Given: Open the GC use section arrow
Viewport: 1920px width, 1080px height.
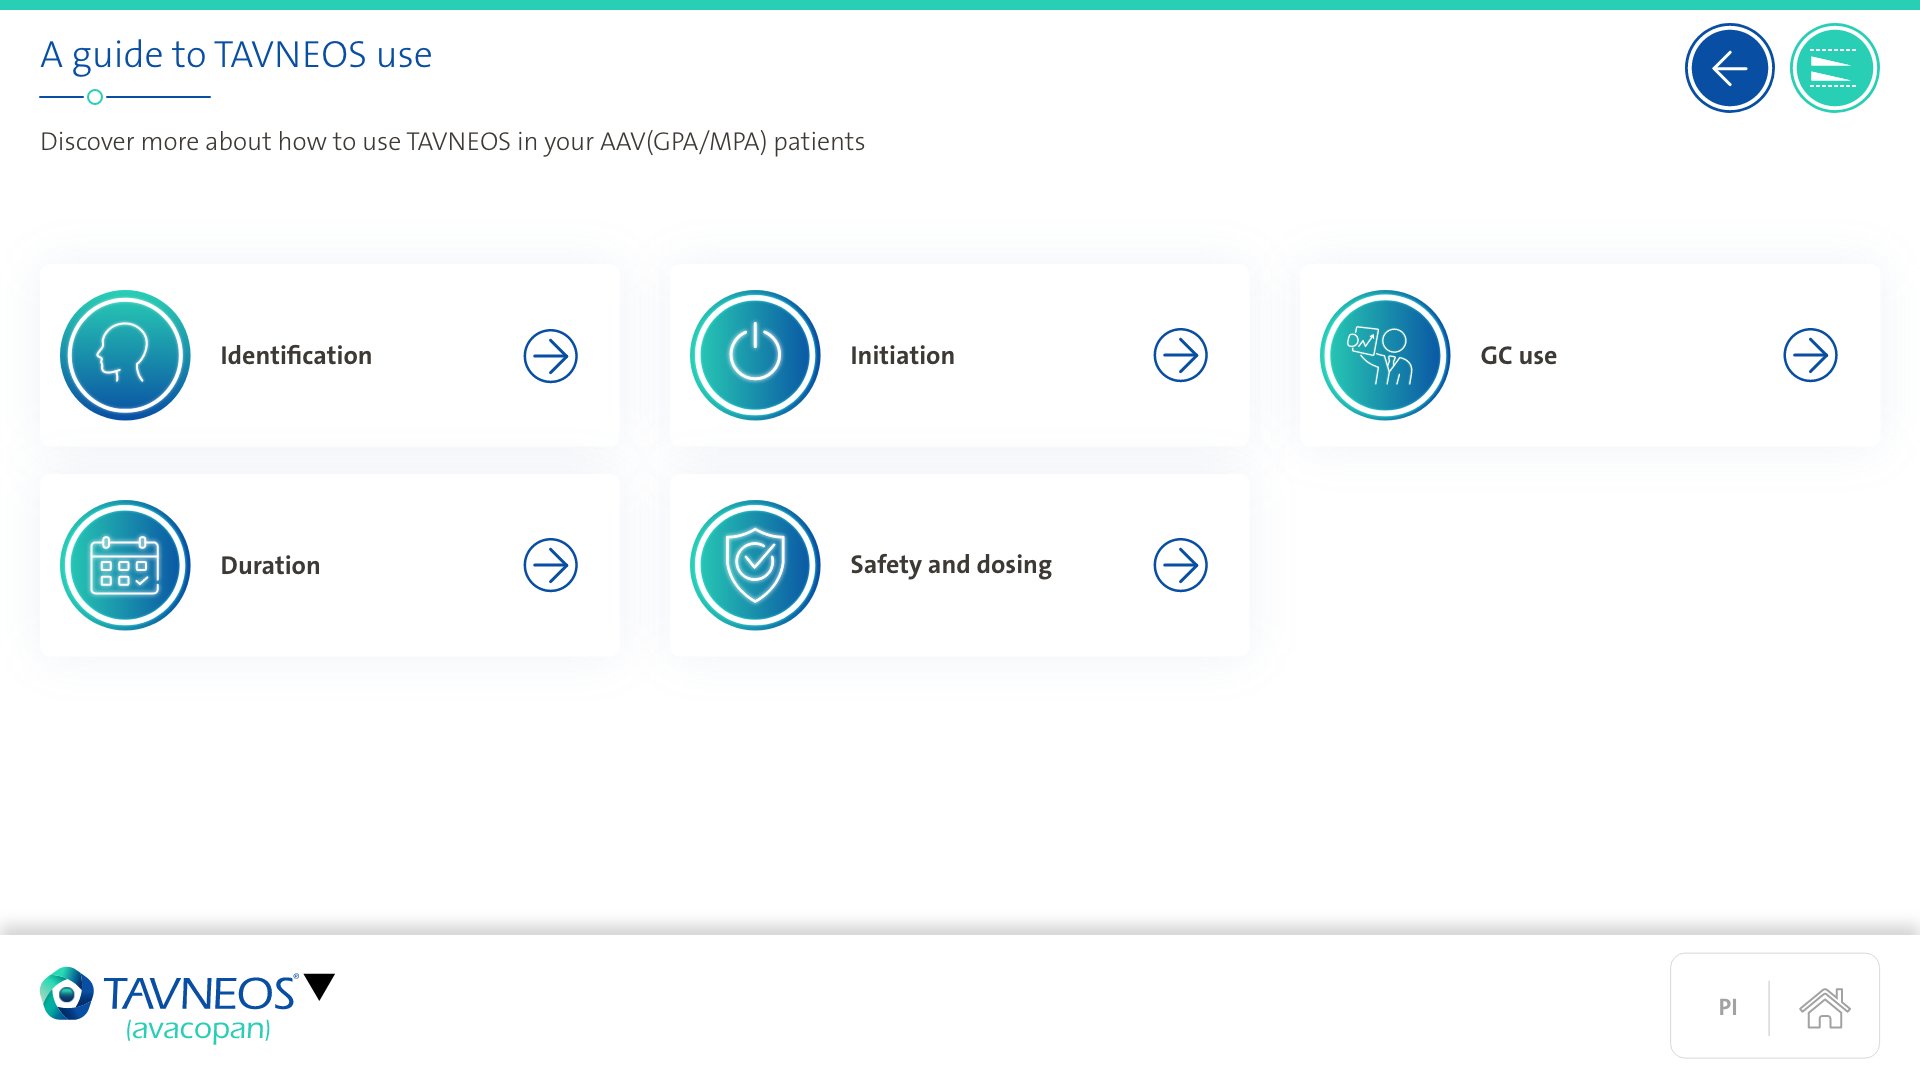Looking at the screenshot, I should 1810,355.
